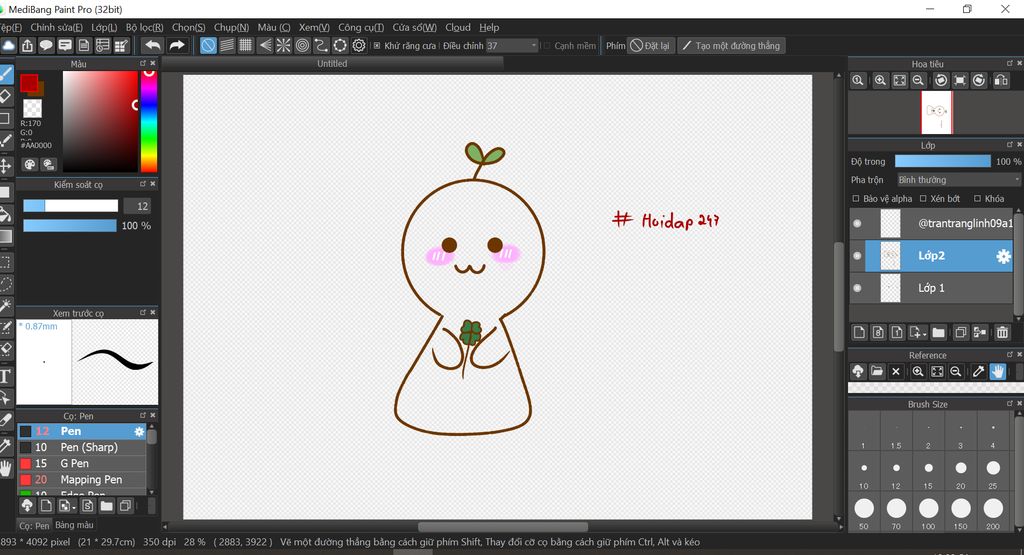
Task: Enable Bảo vệ alpha checkbox
Action: [x=856, y=198]
